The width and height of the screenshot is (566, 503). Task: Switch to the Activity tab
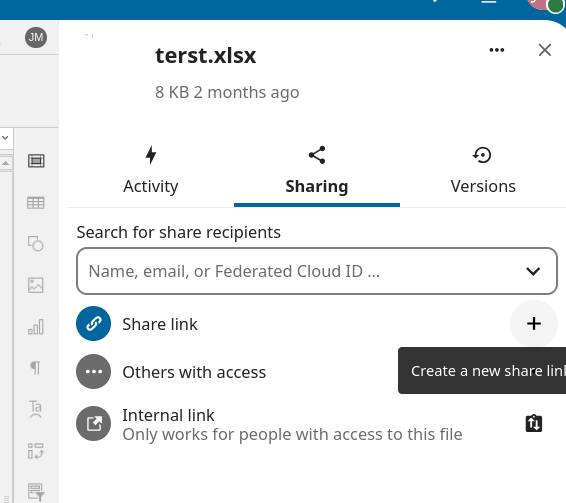151,170
